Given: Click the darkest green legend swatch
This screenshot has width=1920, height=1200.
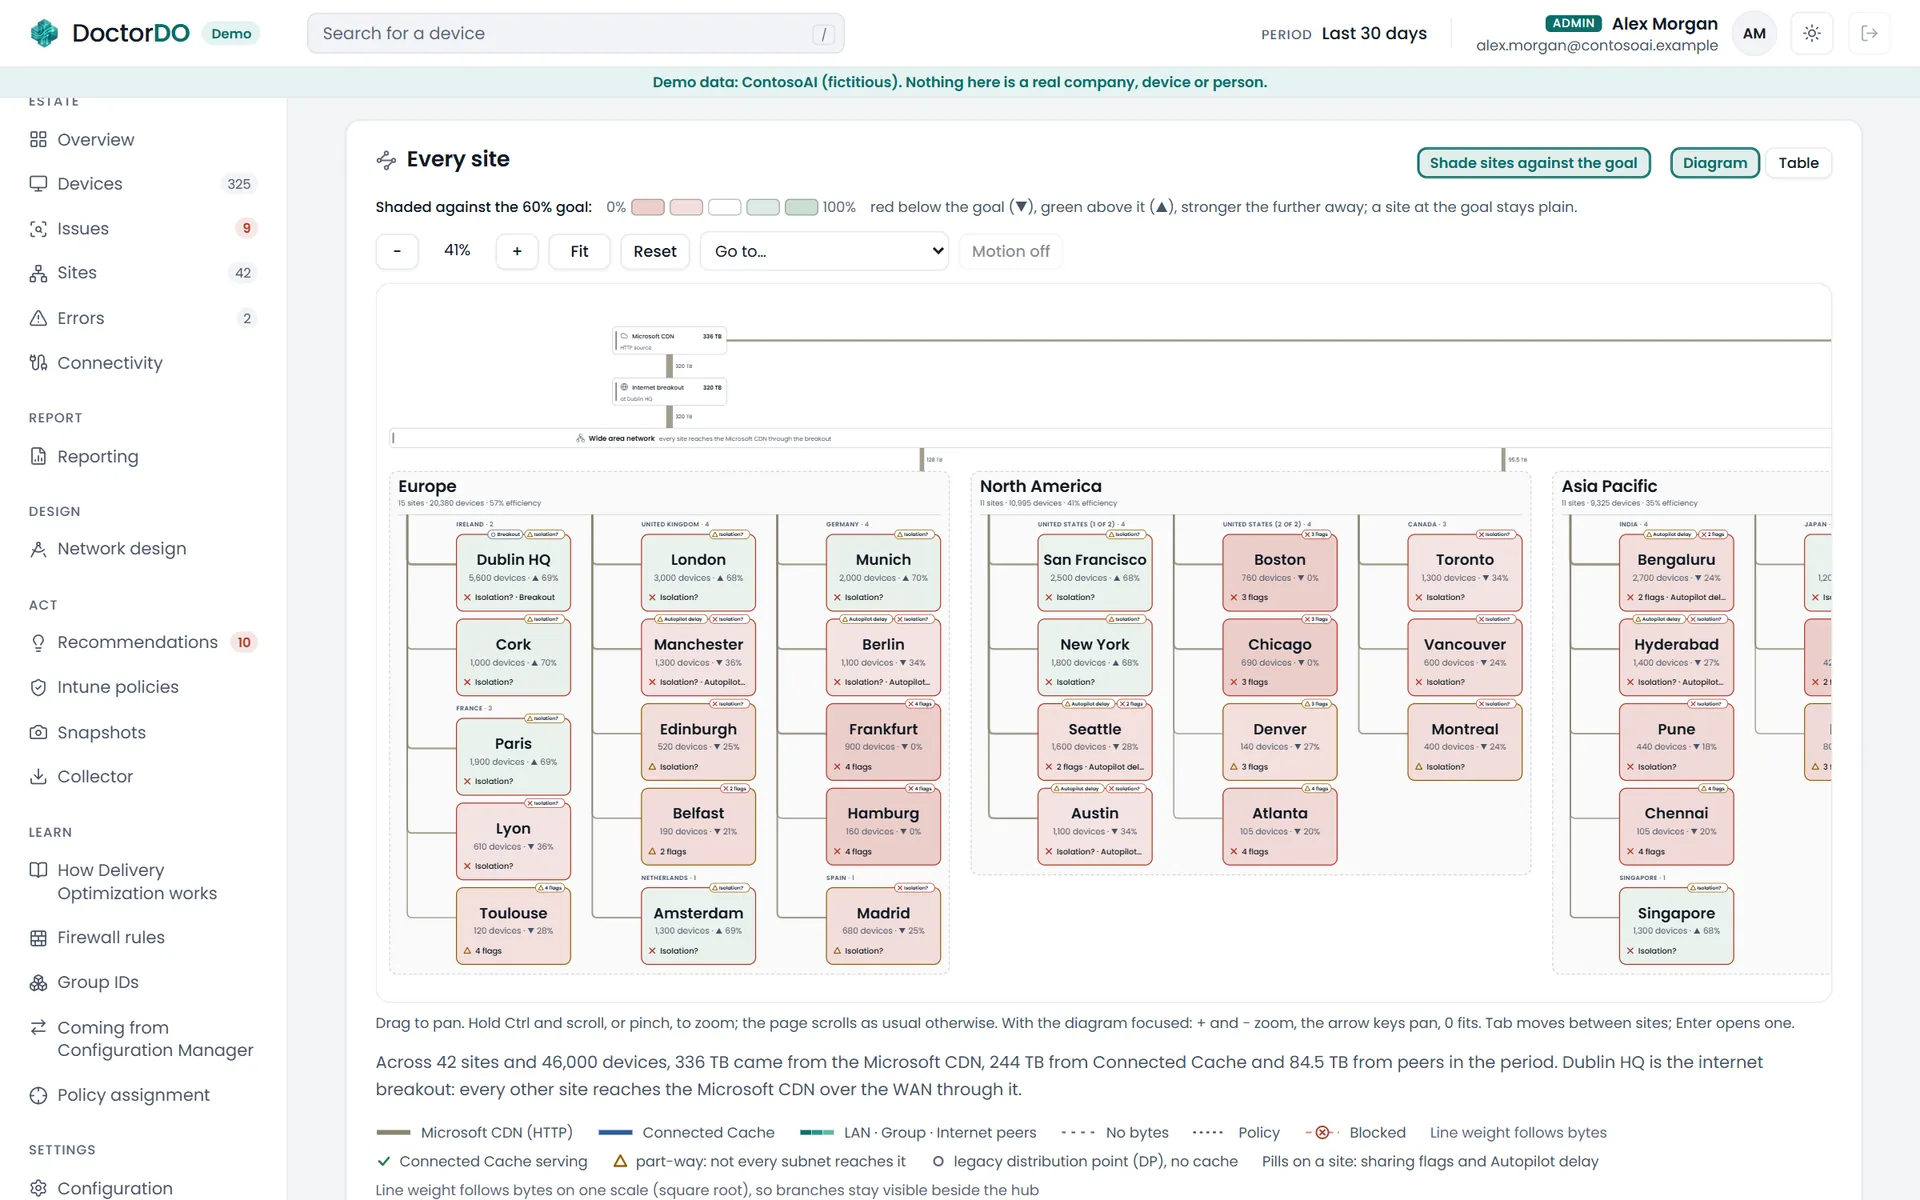Looking at the screenshot, I should click(x=802, y=207).
